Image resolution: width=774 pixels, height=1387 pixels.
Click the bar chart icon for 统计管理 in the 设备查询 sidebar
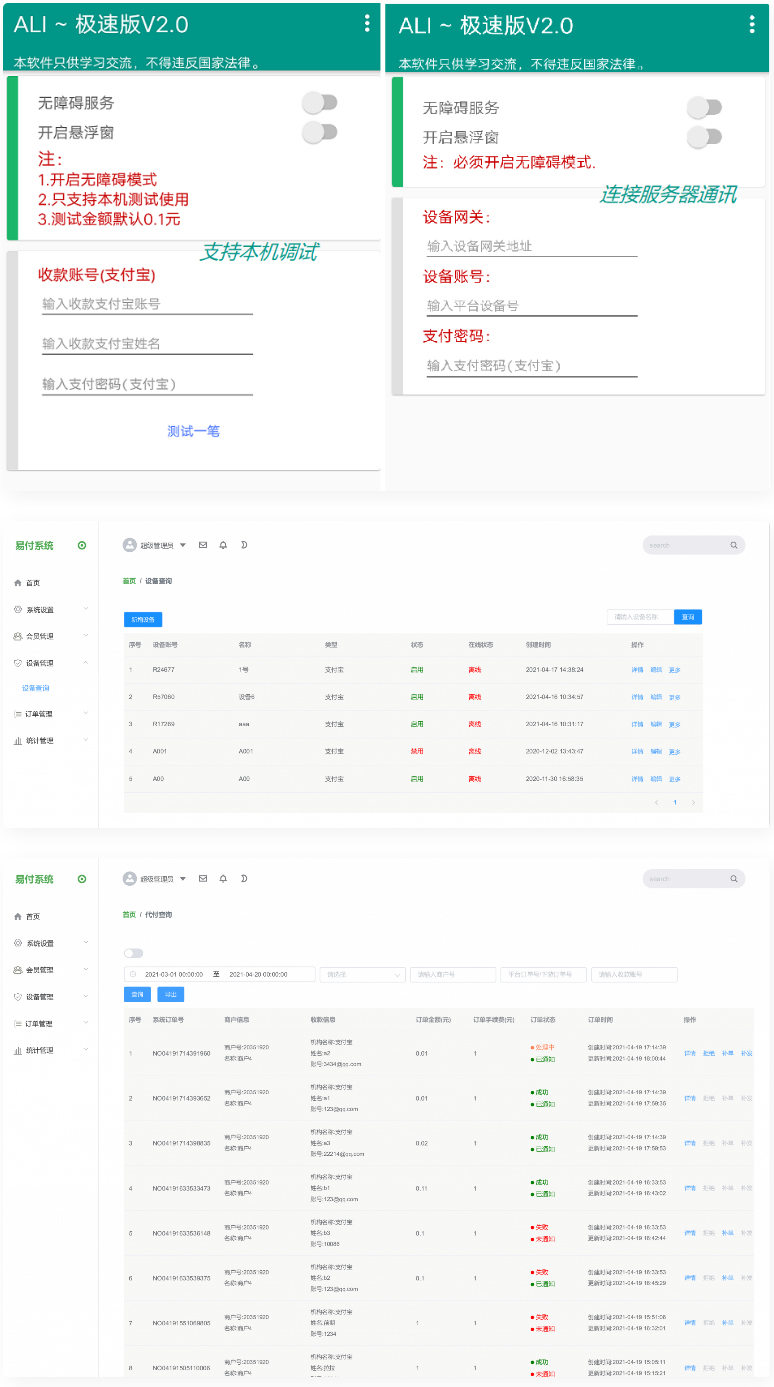(x=18, y=741)
